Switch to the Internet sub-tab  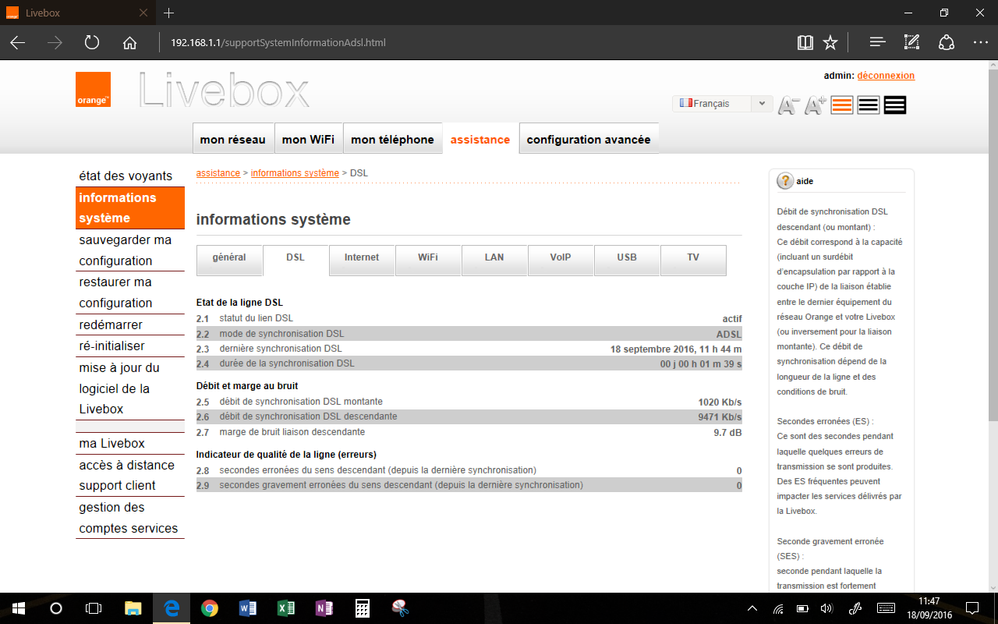tap(362, 259)
